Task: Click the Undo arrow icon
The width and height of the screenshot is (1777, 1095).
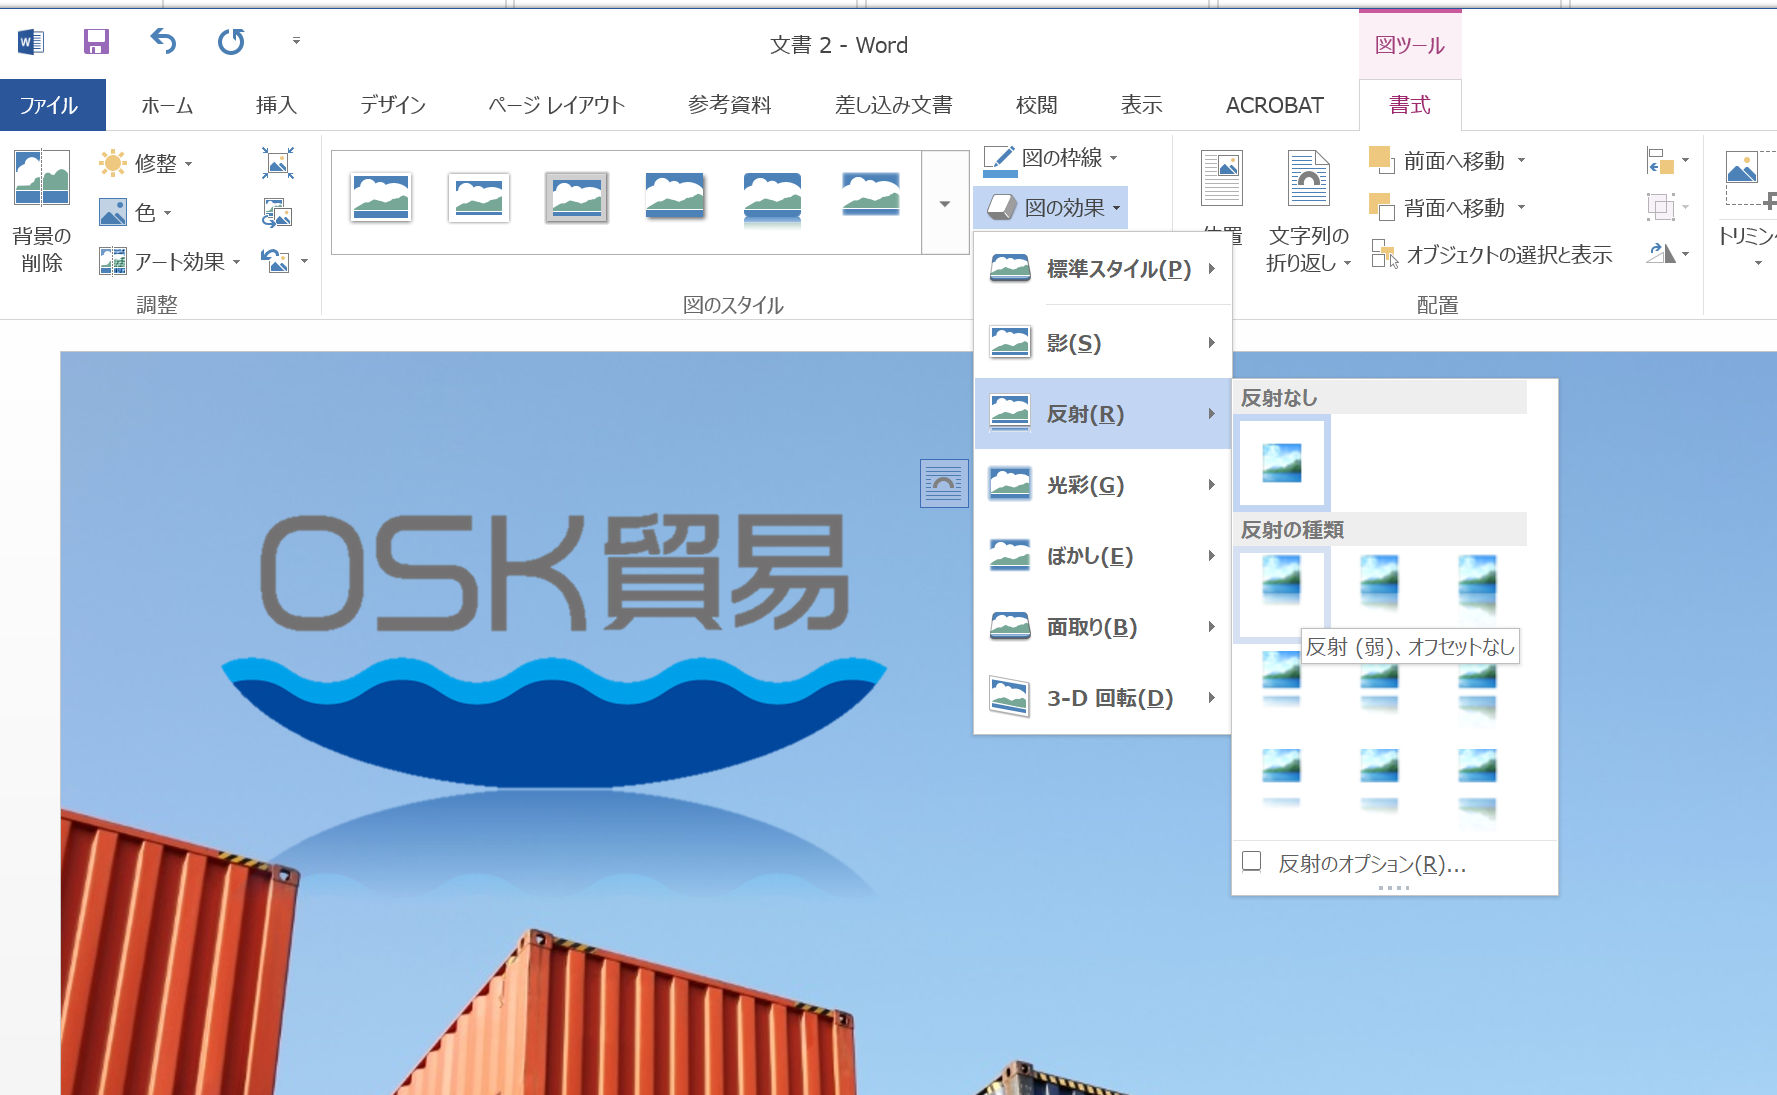Action: 163,42
